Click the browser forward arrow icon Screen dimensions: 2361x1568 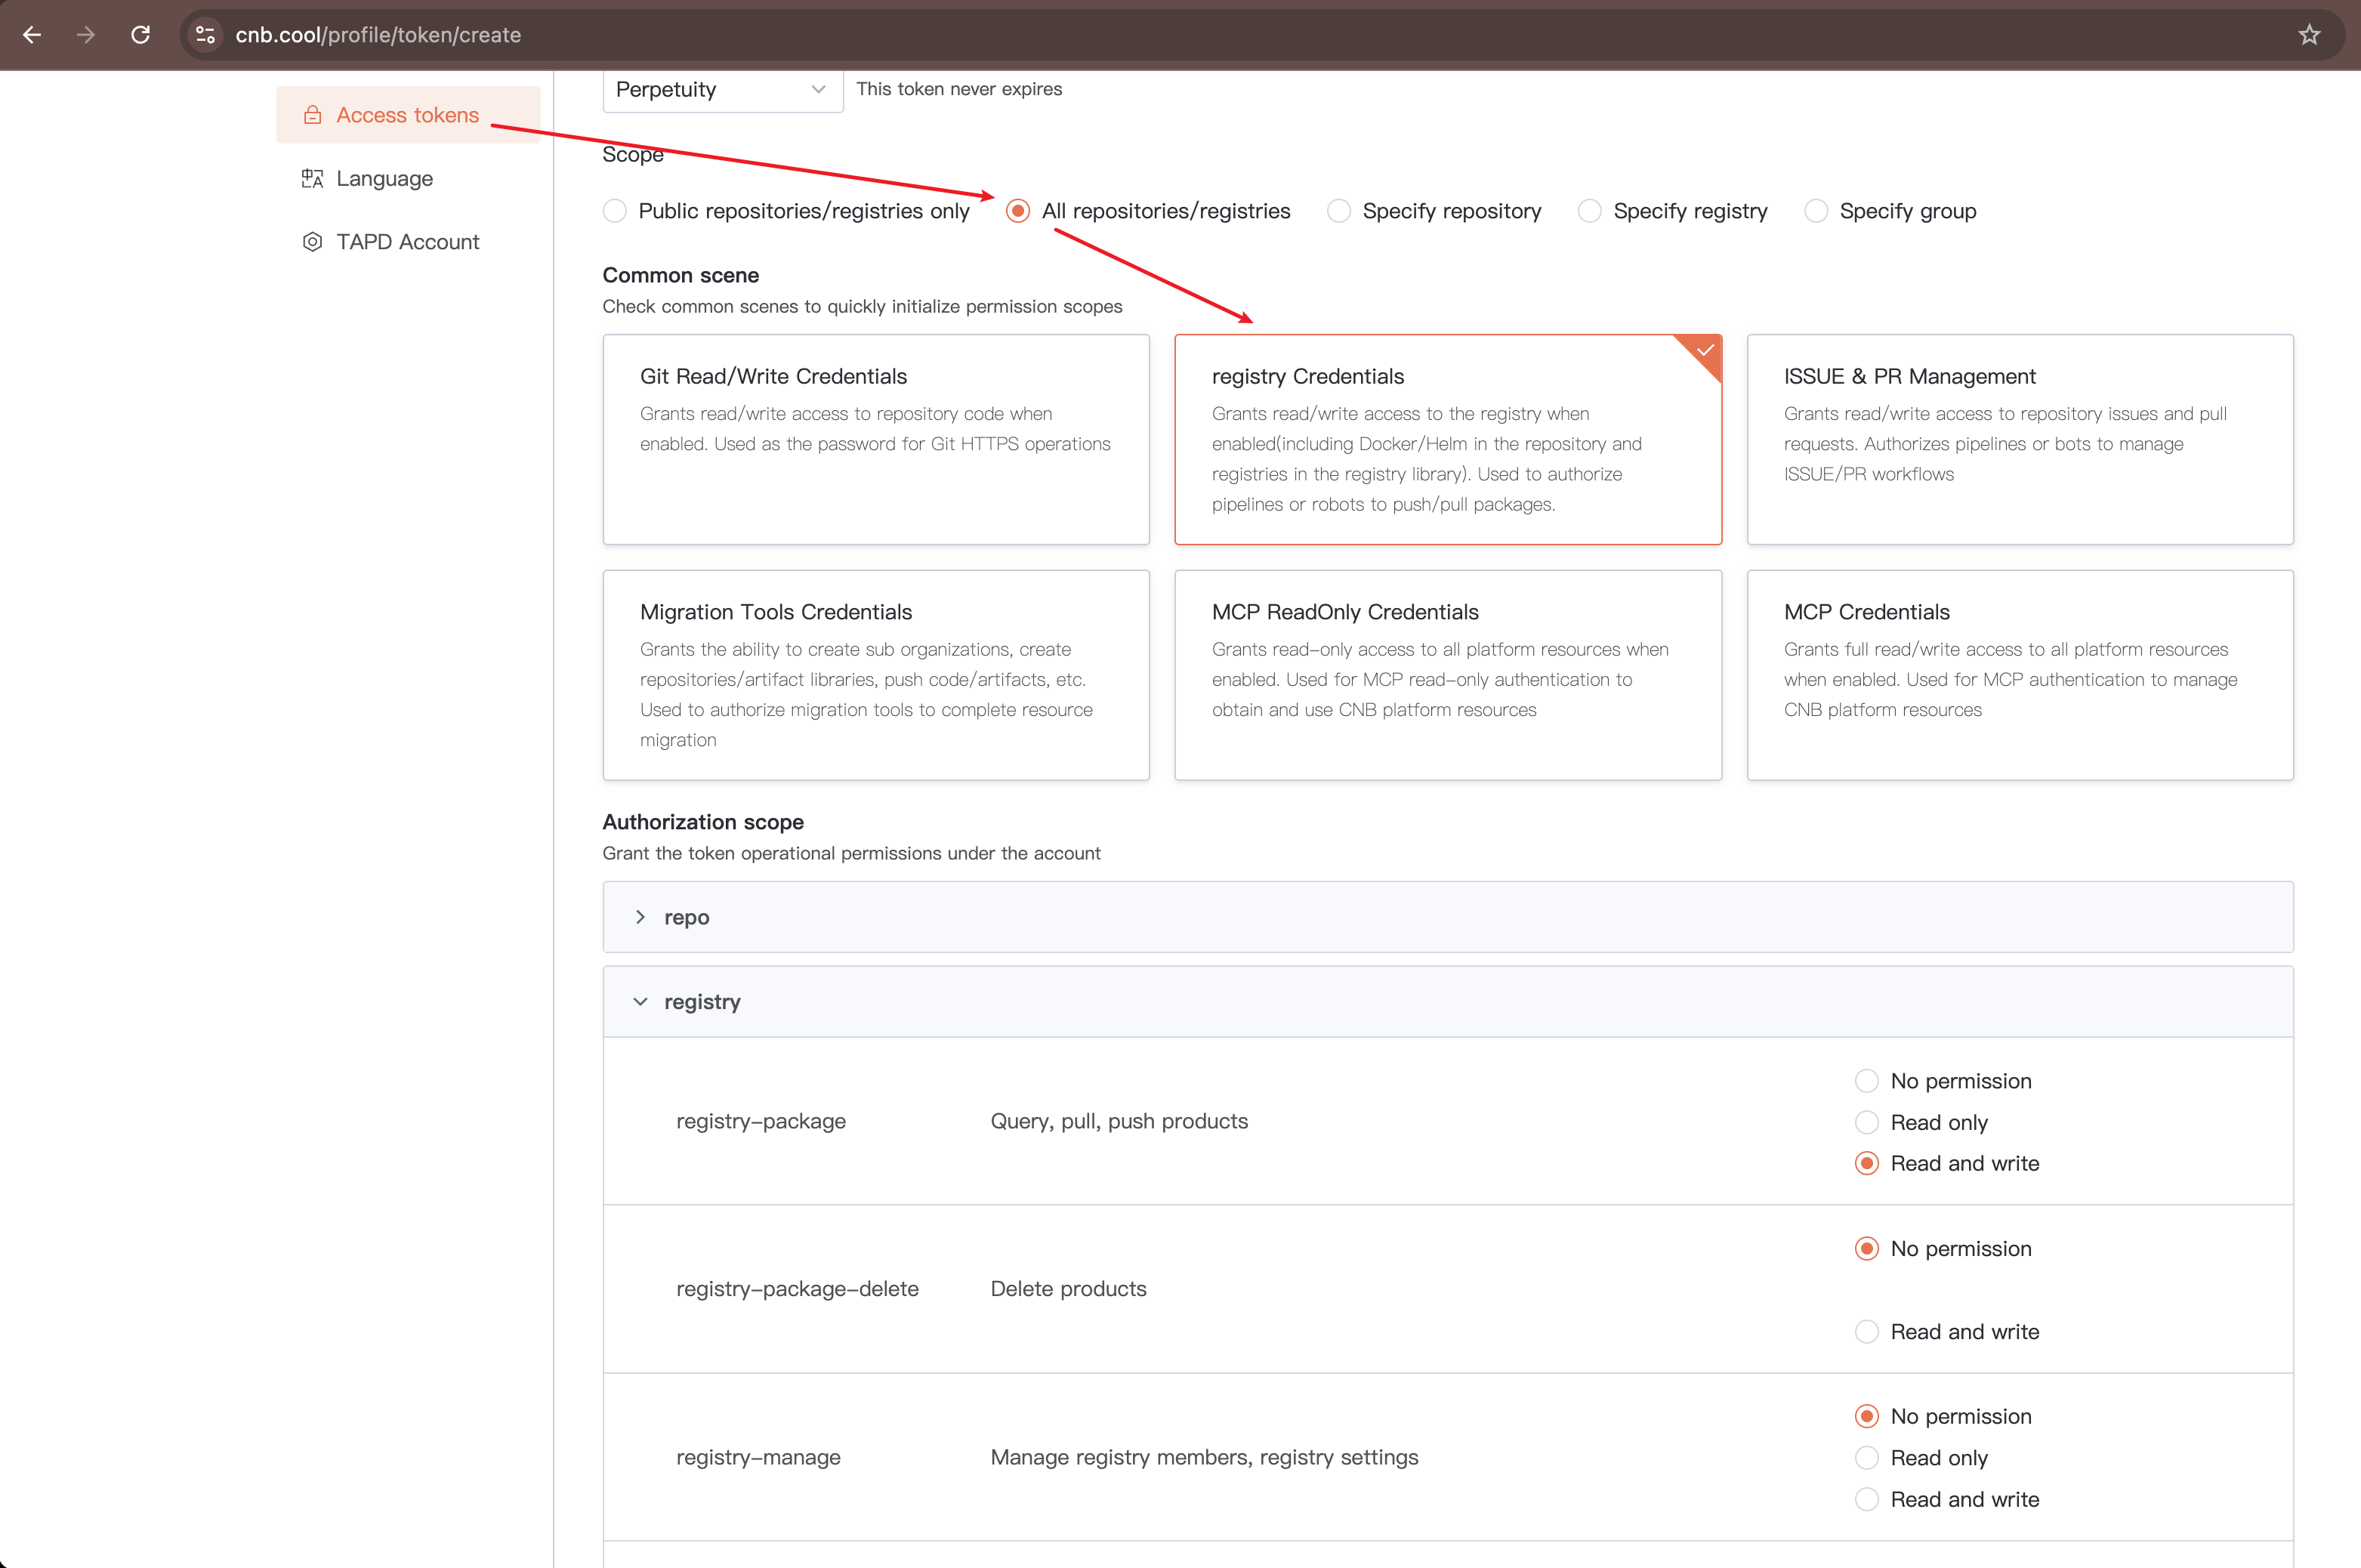[x=86, y=35]
